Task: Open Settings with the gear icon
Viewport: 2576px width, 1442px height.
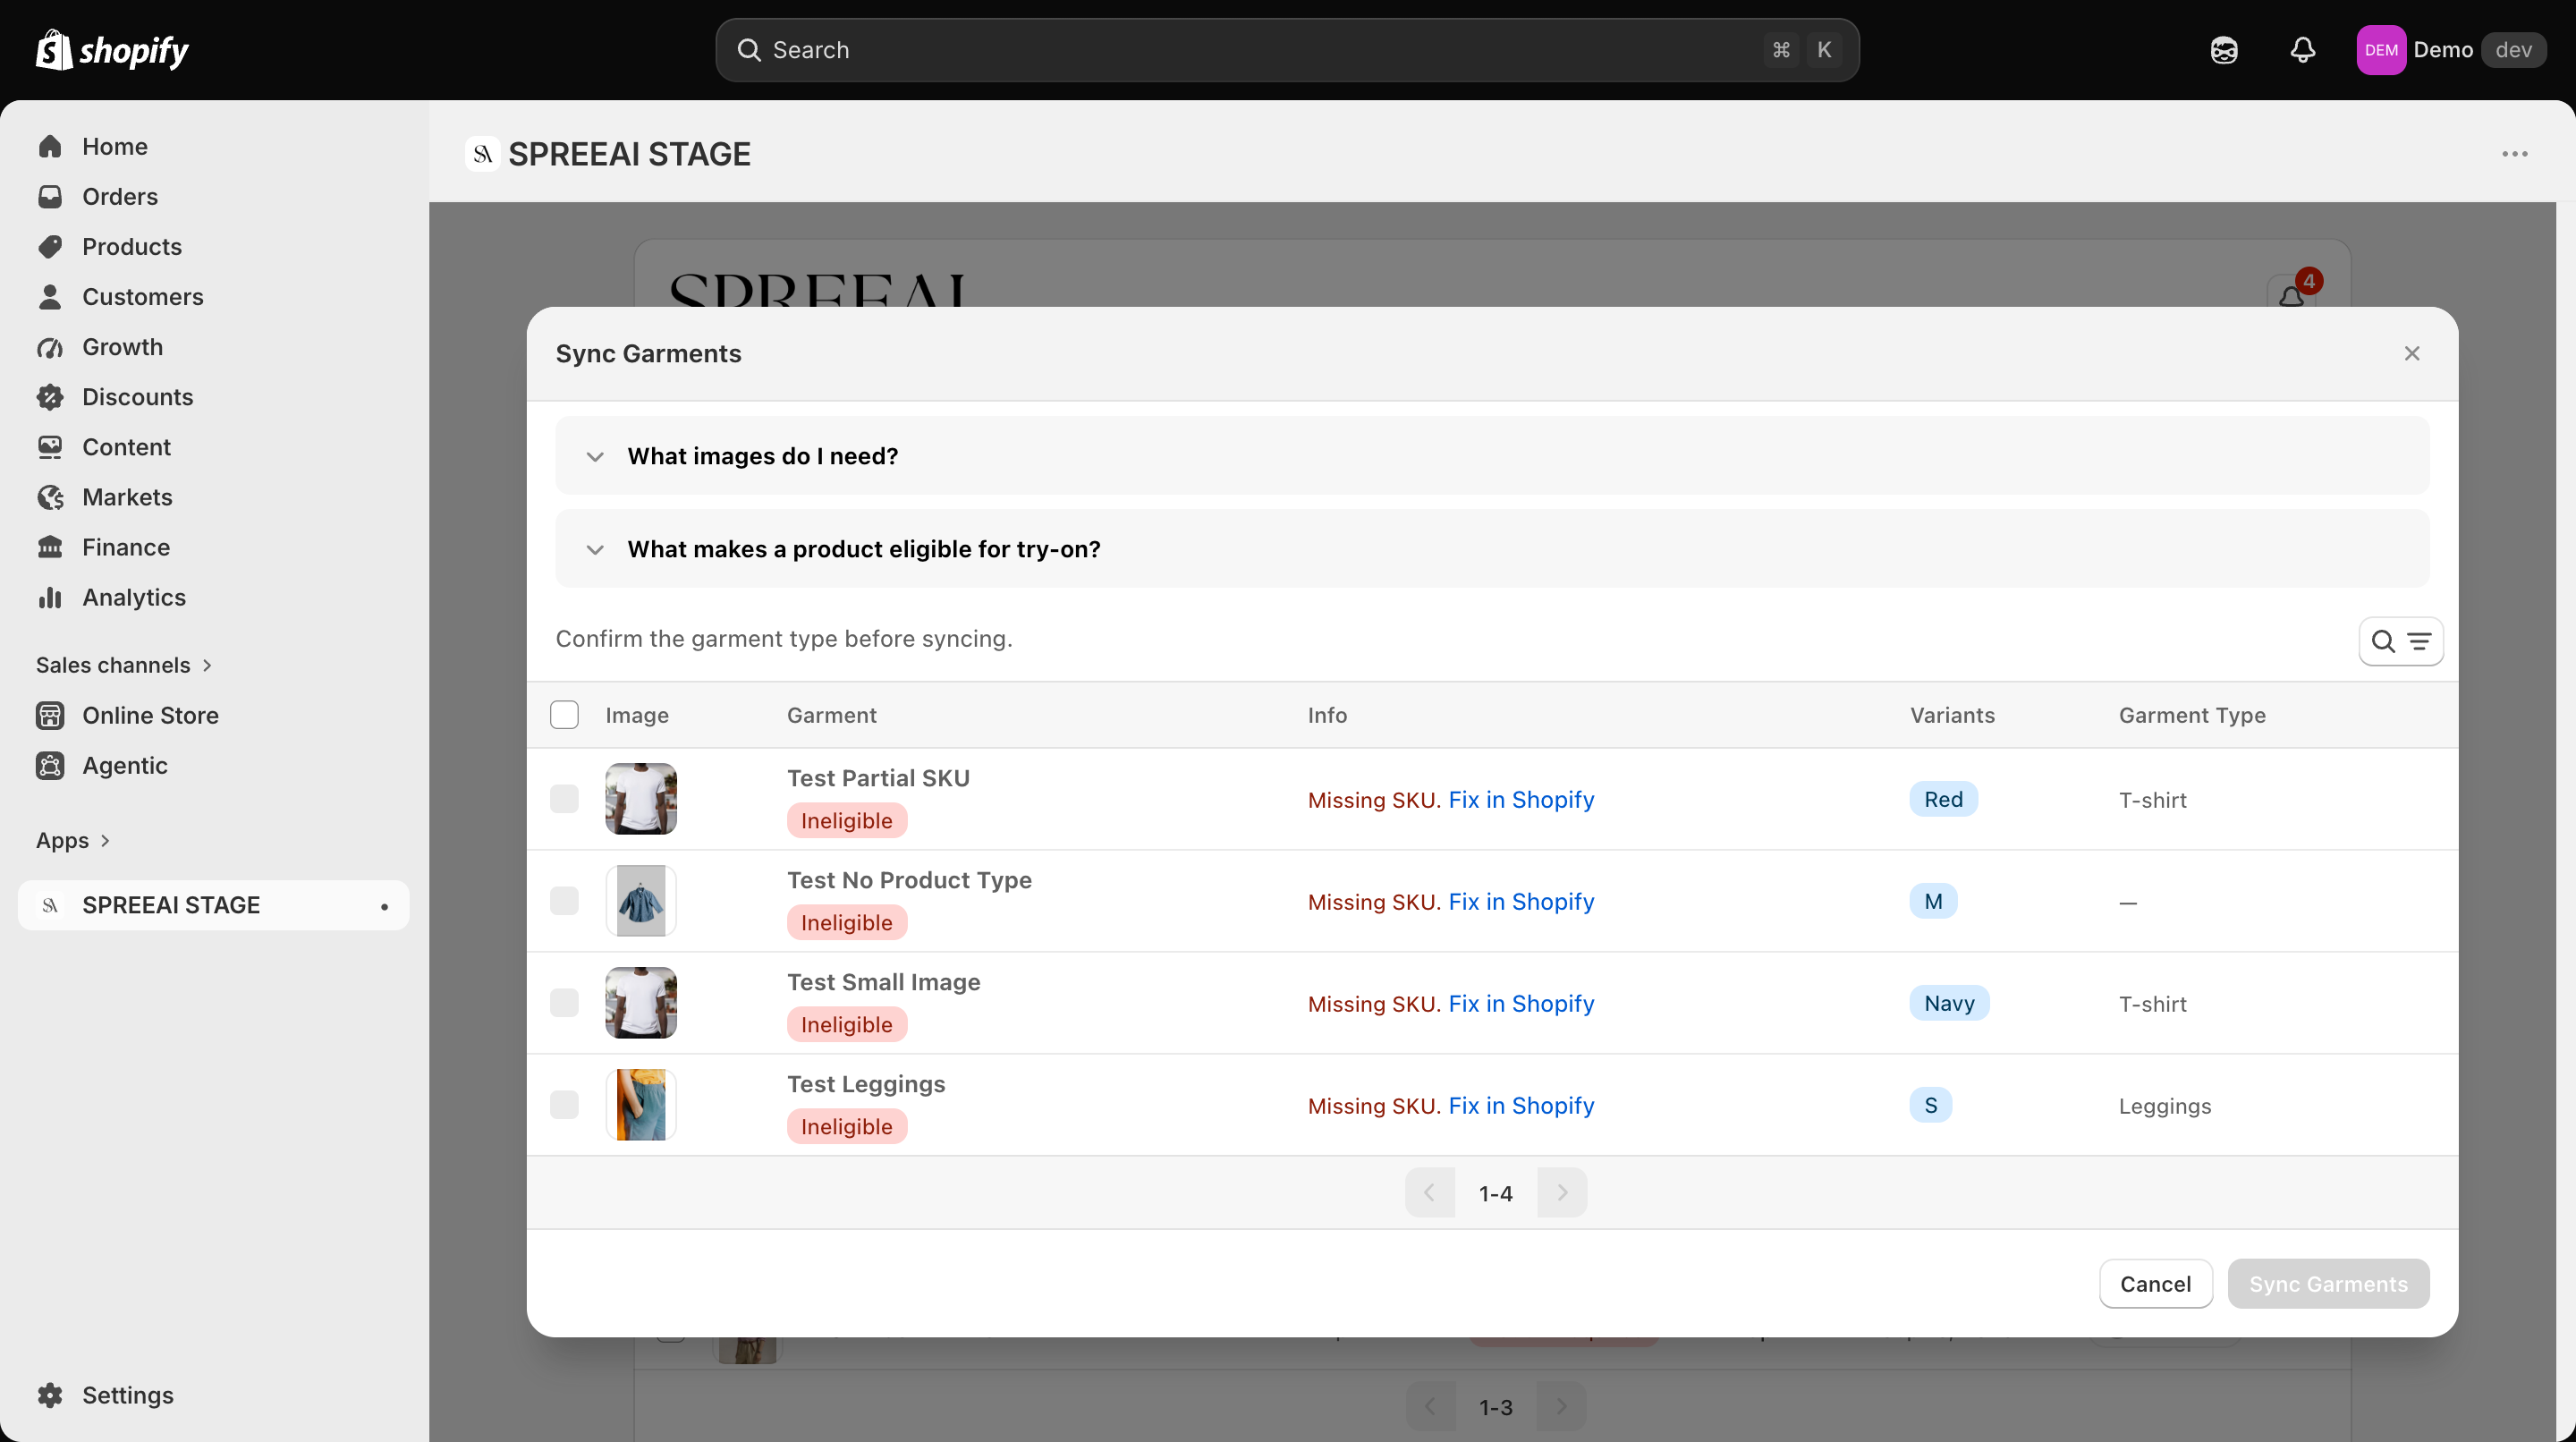Action: (x=50, y=1395)
